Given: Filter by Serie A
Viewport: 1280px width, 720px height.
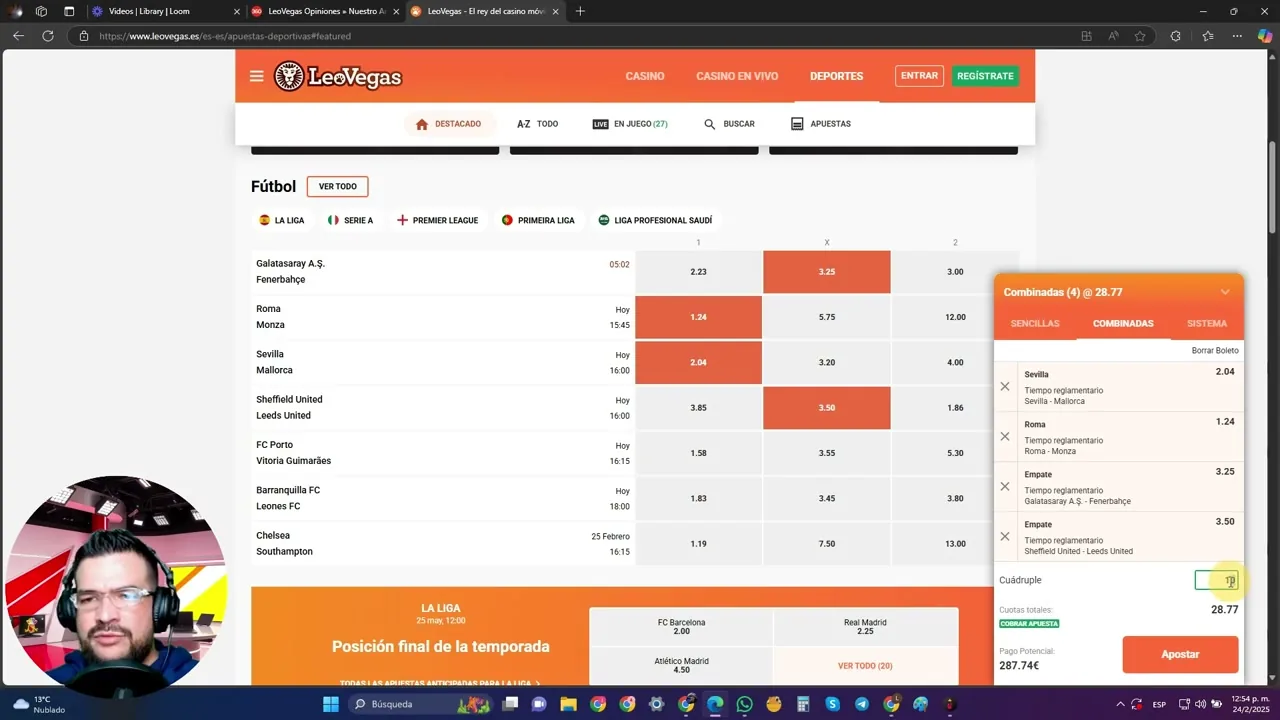Looking at the screenshot, I should point(350,220).
